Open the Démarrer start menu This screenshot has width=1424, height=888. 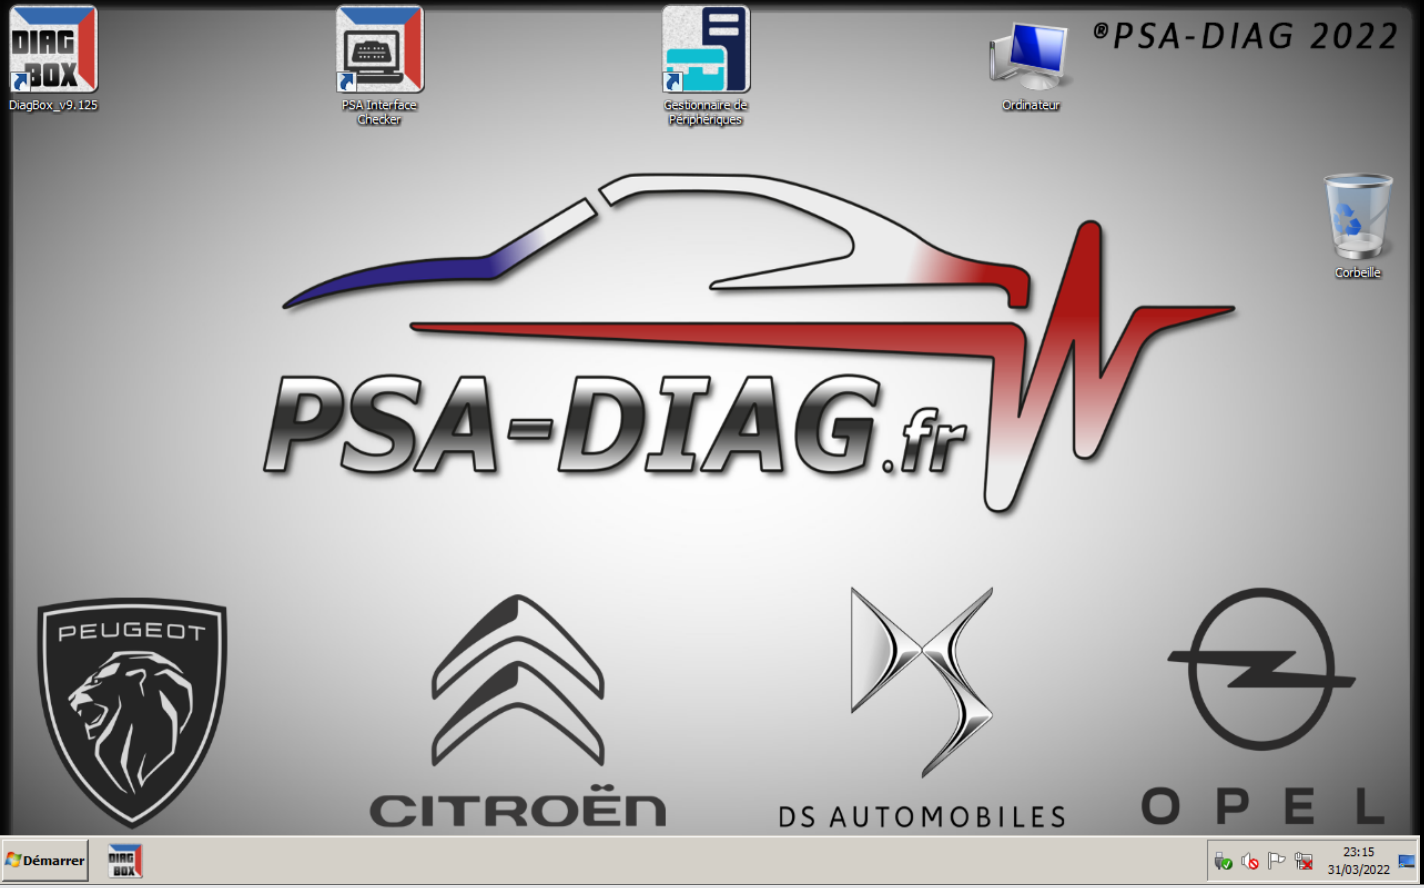coord(46,861)
